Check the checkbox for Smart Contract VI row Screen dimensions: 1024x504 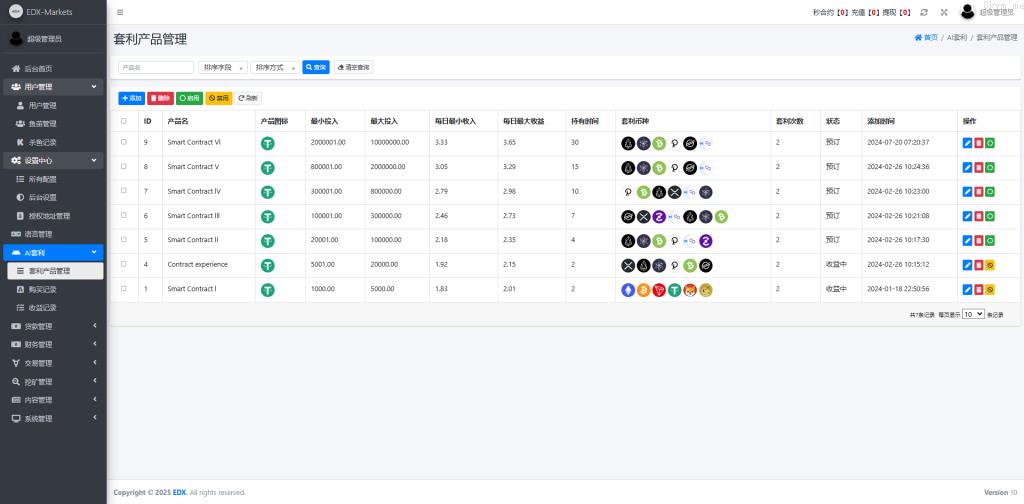124,143
